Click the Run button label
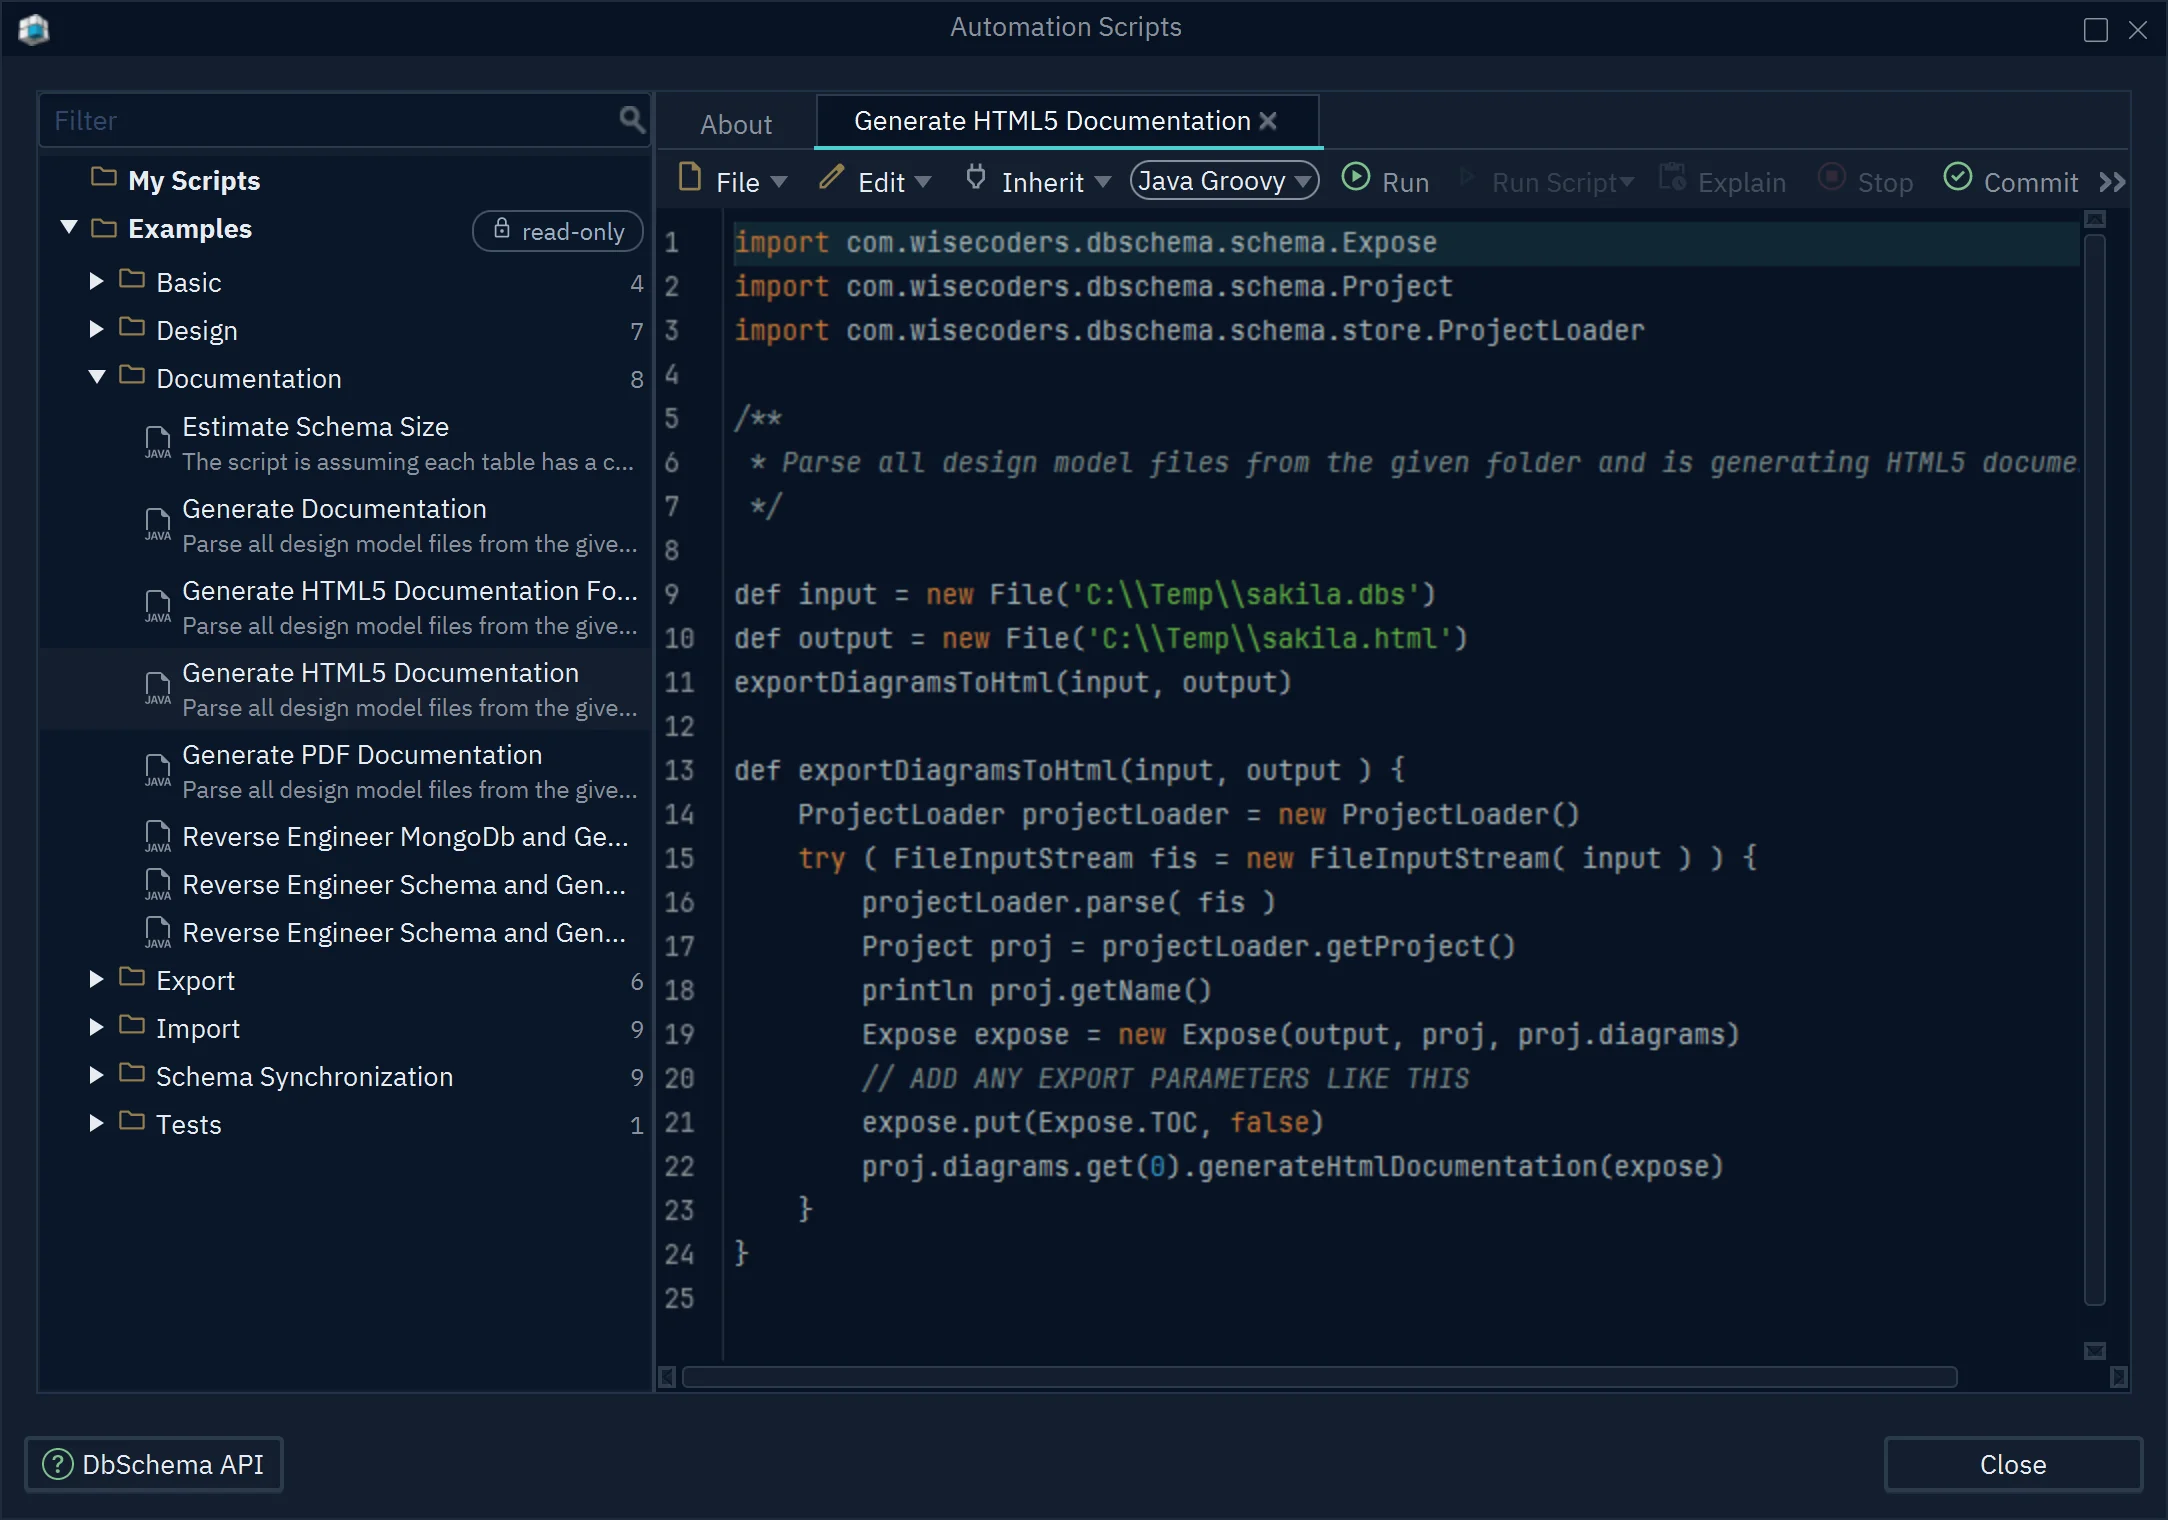Viewport: 2168px width, 1520px height. point(1405,182)
